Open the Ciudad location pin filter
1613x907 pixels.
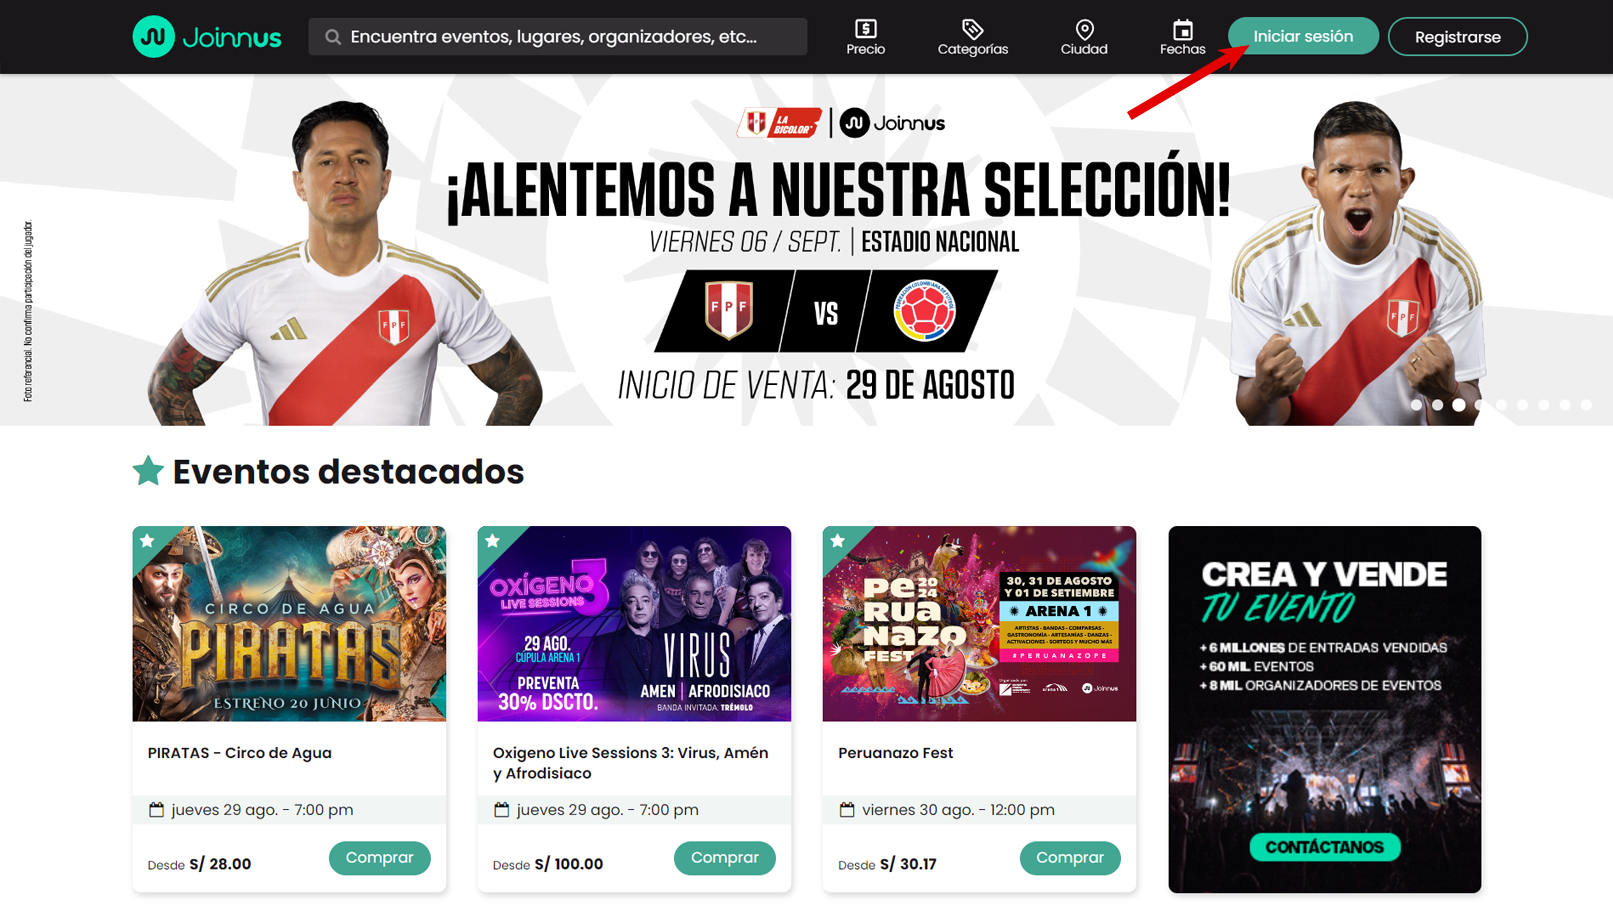[1084, 29]
